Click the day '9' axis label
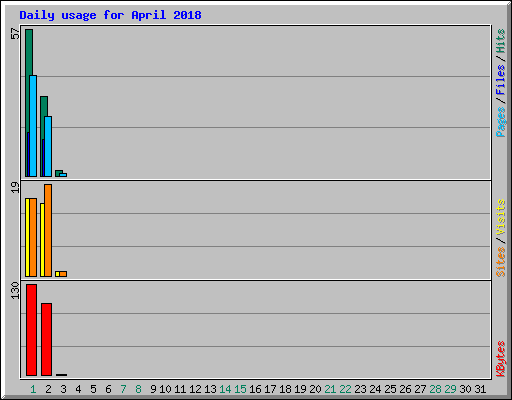512x400 pixels. tap(153, 389)
